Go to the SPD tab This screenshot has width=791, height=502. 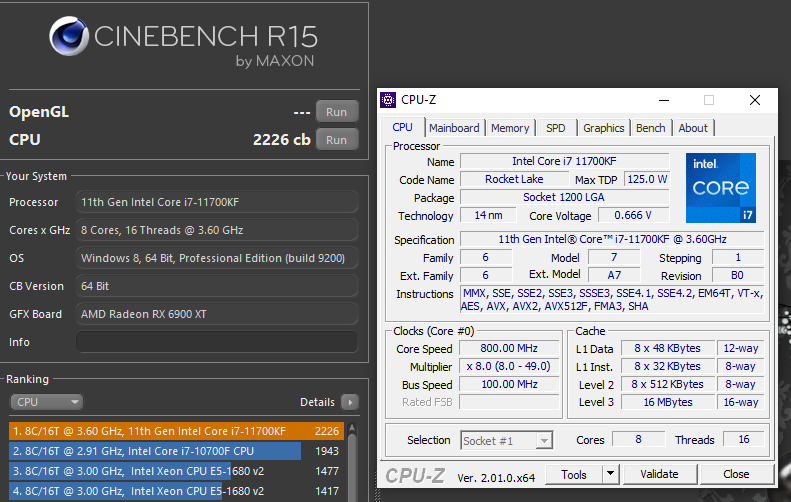pyautogui.click(x=555, y=128)
